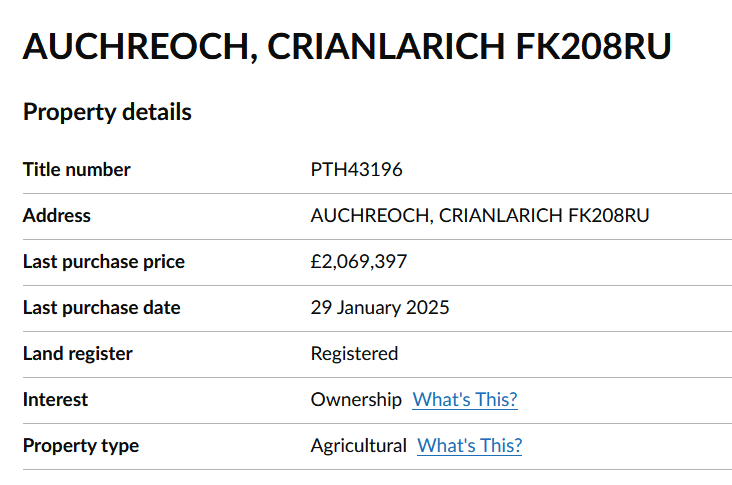Select the Registered status text
Image resolution: width=732 pixels, height=485 pixels.
point(354,354)
